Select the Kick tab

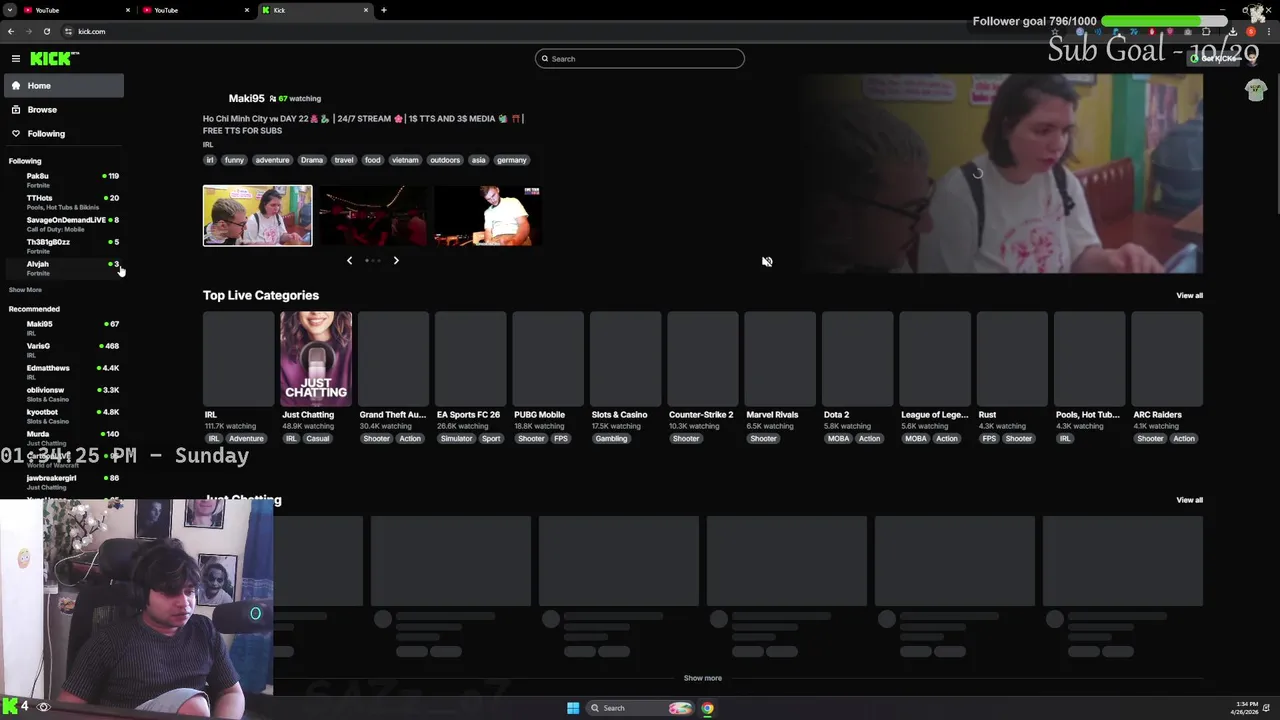tap(315, 10)
